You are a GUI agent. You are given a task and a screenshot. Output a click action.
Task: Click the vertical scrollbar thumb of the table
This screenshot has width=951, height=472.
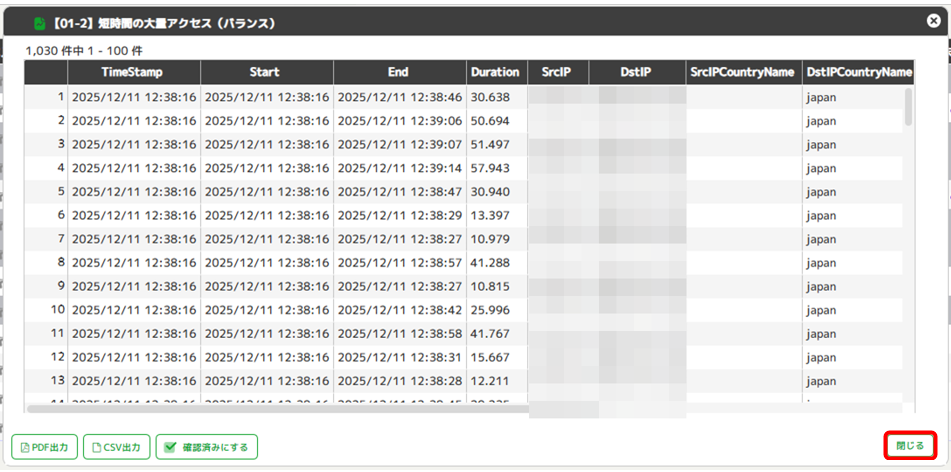(x=908, y=107)
